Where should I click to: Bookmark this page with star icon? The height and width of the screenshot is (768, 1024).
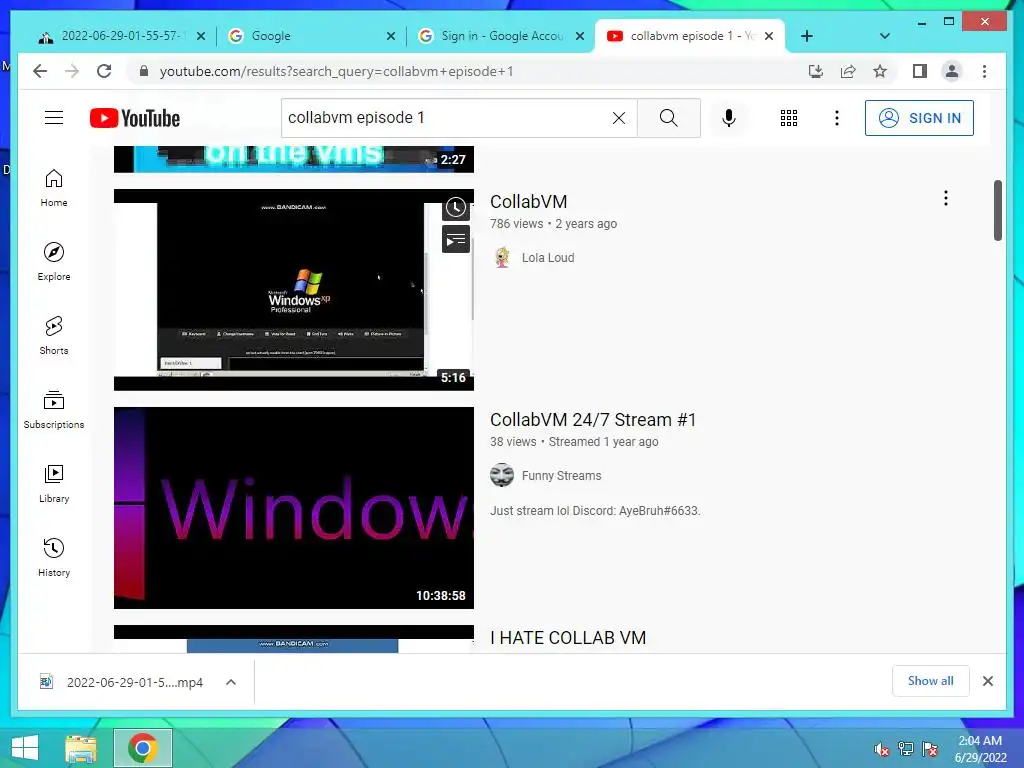pos(880,71)
